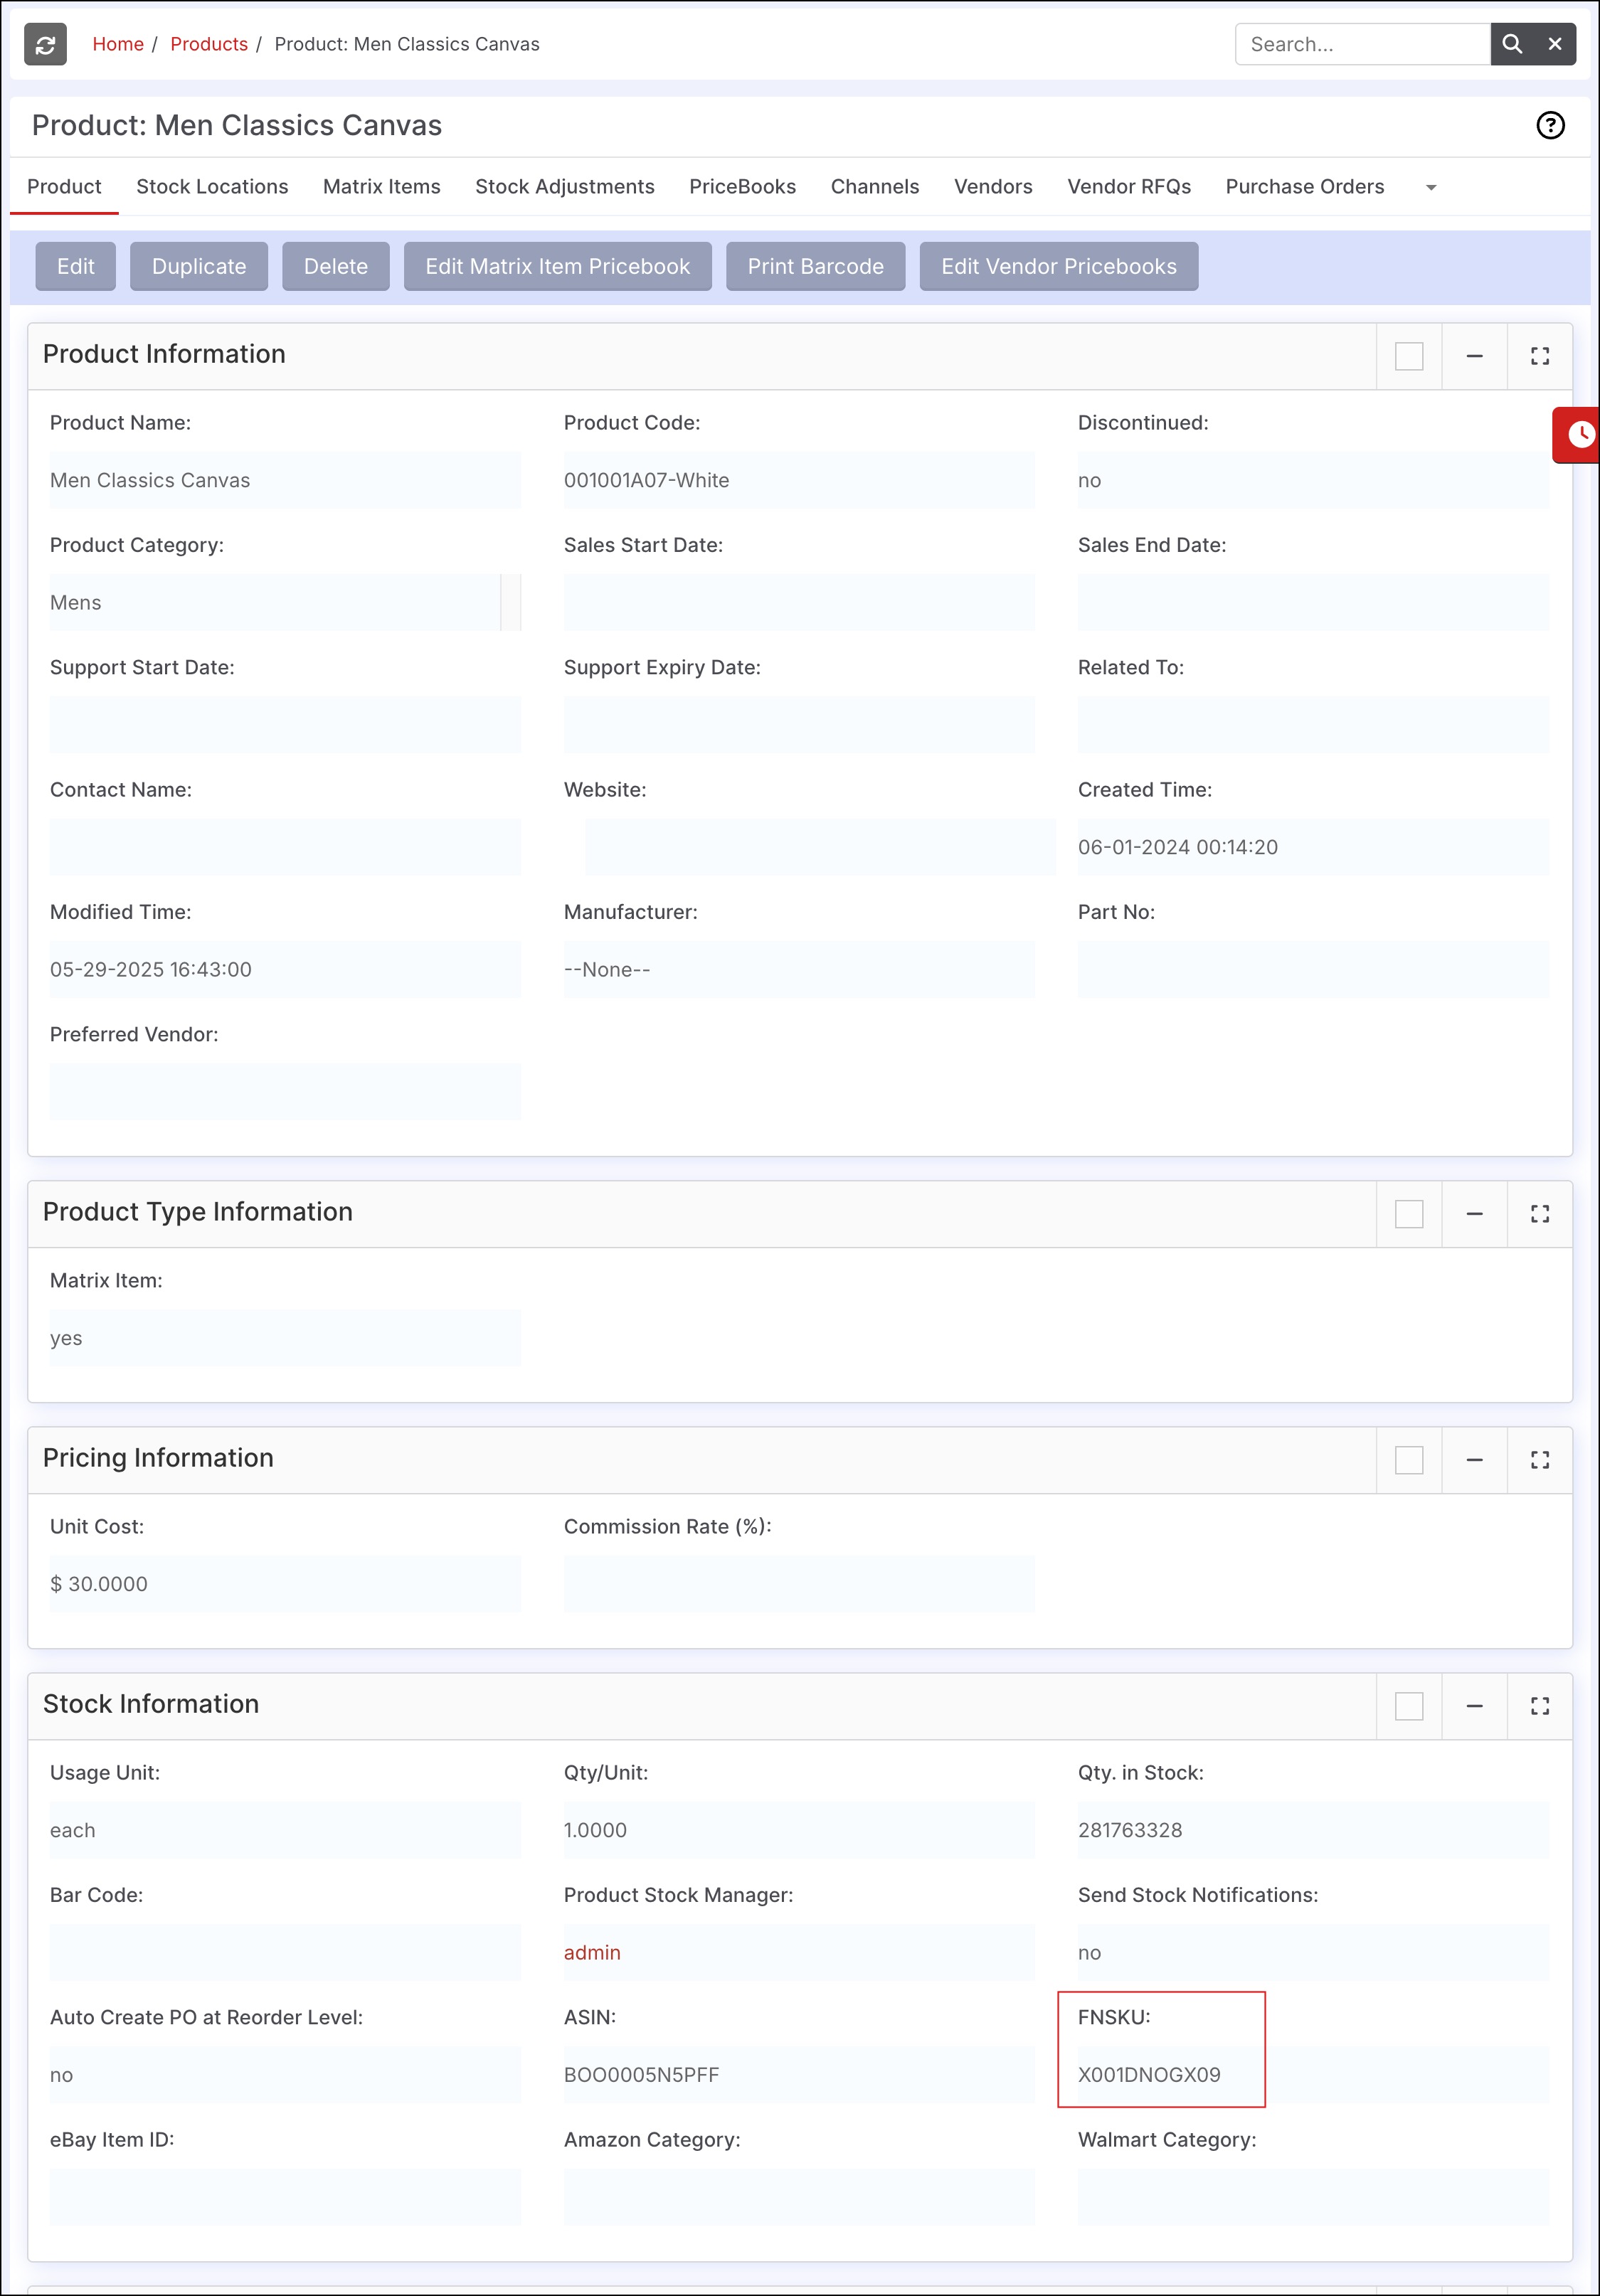Click the search magnifier icon
Viewport: 1600px width, 2296px height.
pyautogui.click(x=1512, y=44)
